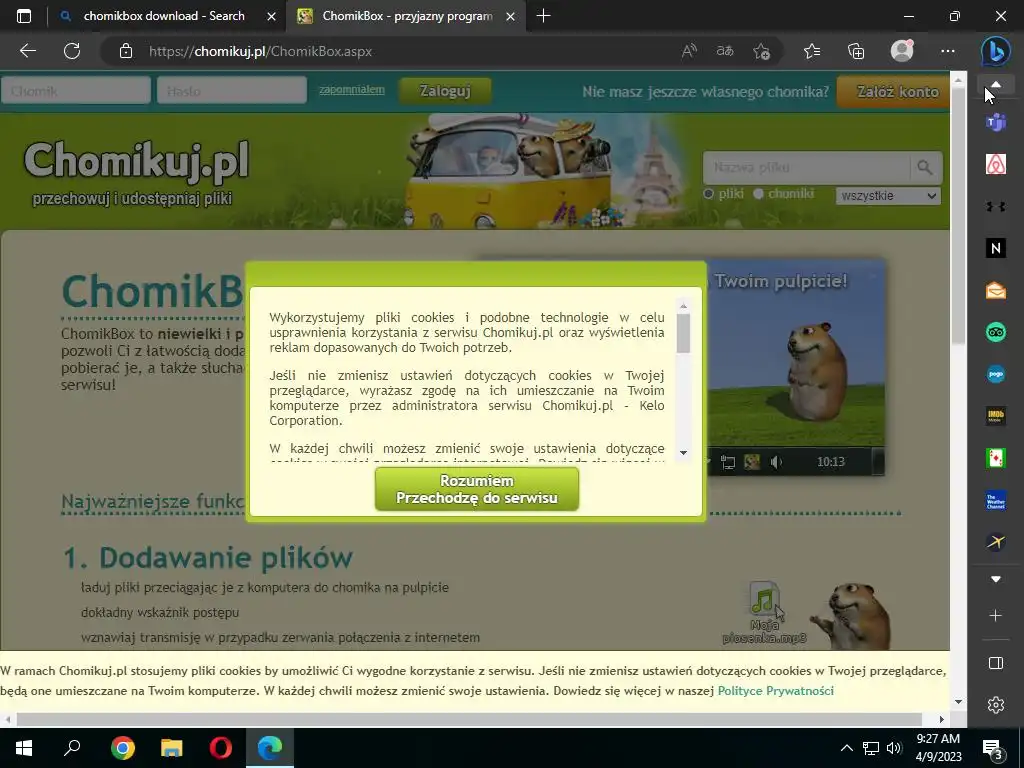Select the ChomikBox browser tab

[405, 16]
